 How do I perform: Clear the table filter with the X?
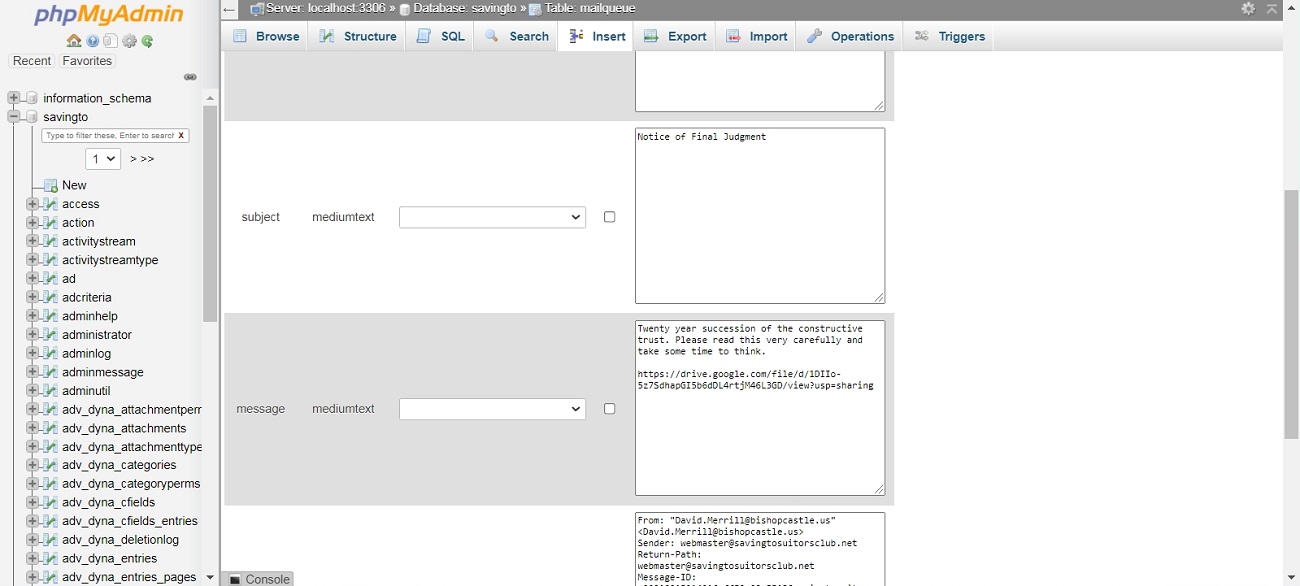pyautogui.click(x=181, y=136)
